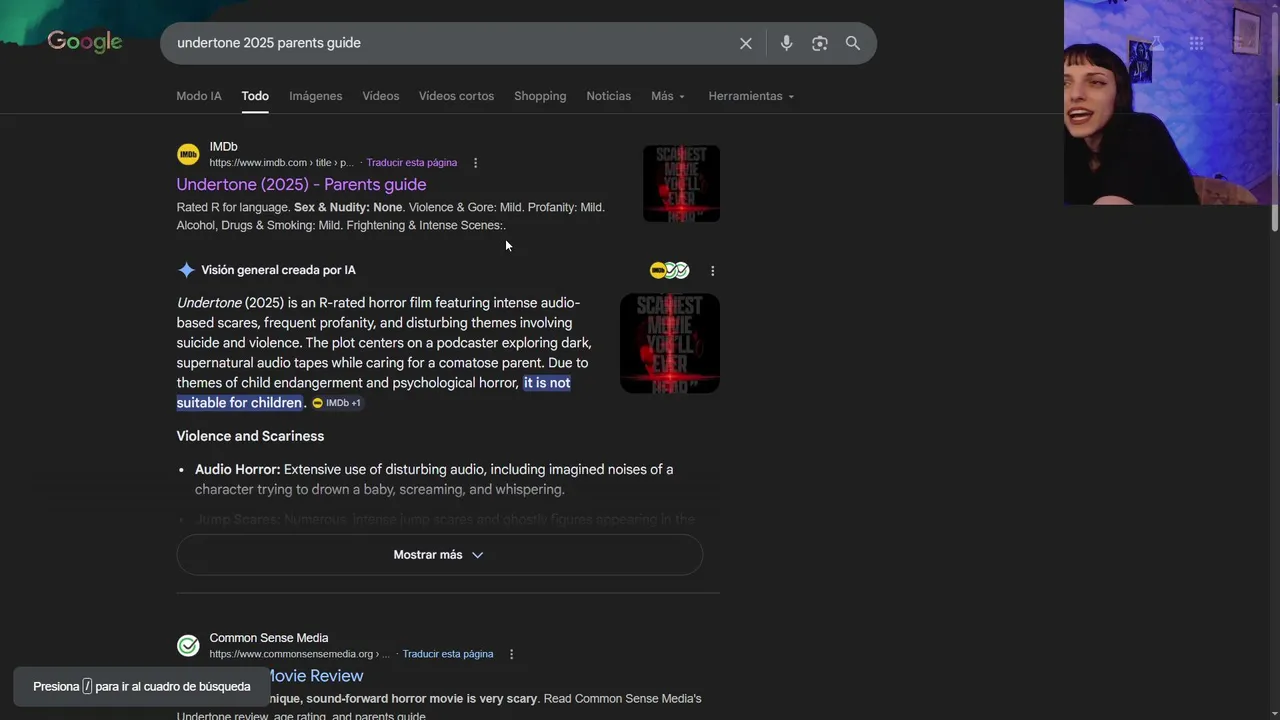Viewport: 1280px width, 720px height.
Task: Switch to Shopping tab
Action: coord(540,96)
